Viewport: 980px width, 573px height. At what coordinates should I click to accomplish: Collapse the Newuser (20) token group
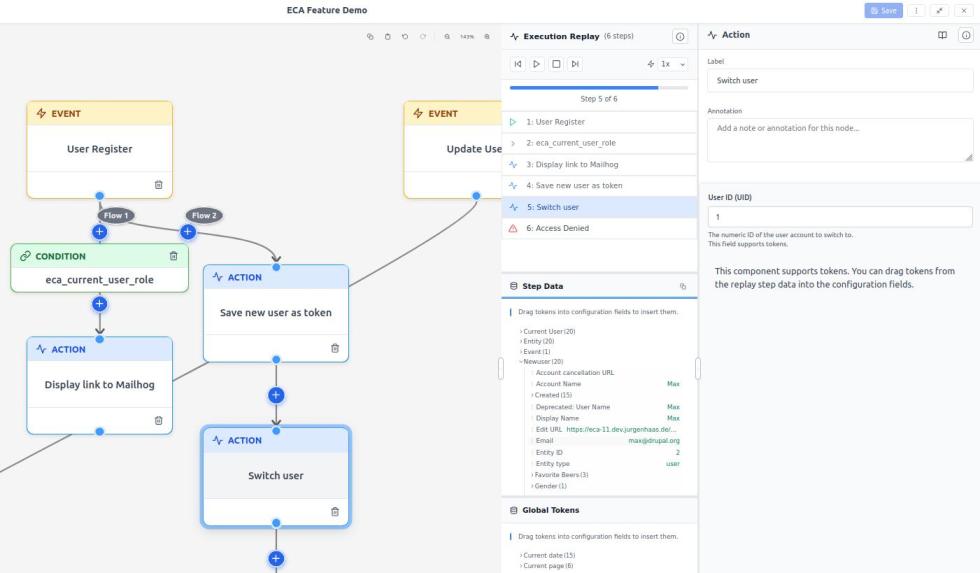(x=541, y=361)
